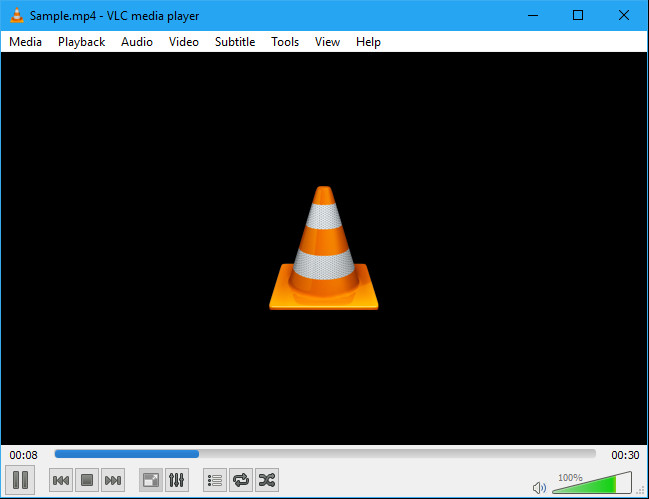This screenshot has height=499, width=649.
Task: Click the total time 00:30 label
Action: pos(625,455)
